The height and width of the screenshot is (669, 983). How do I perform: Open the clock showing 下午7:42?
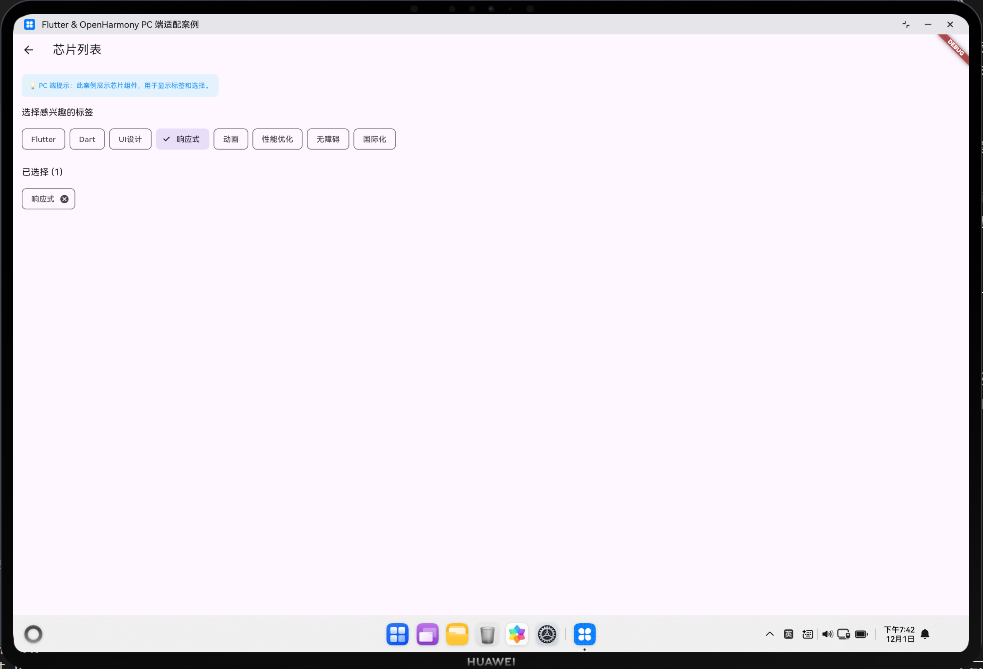[899, 634]
